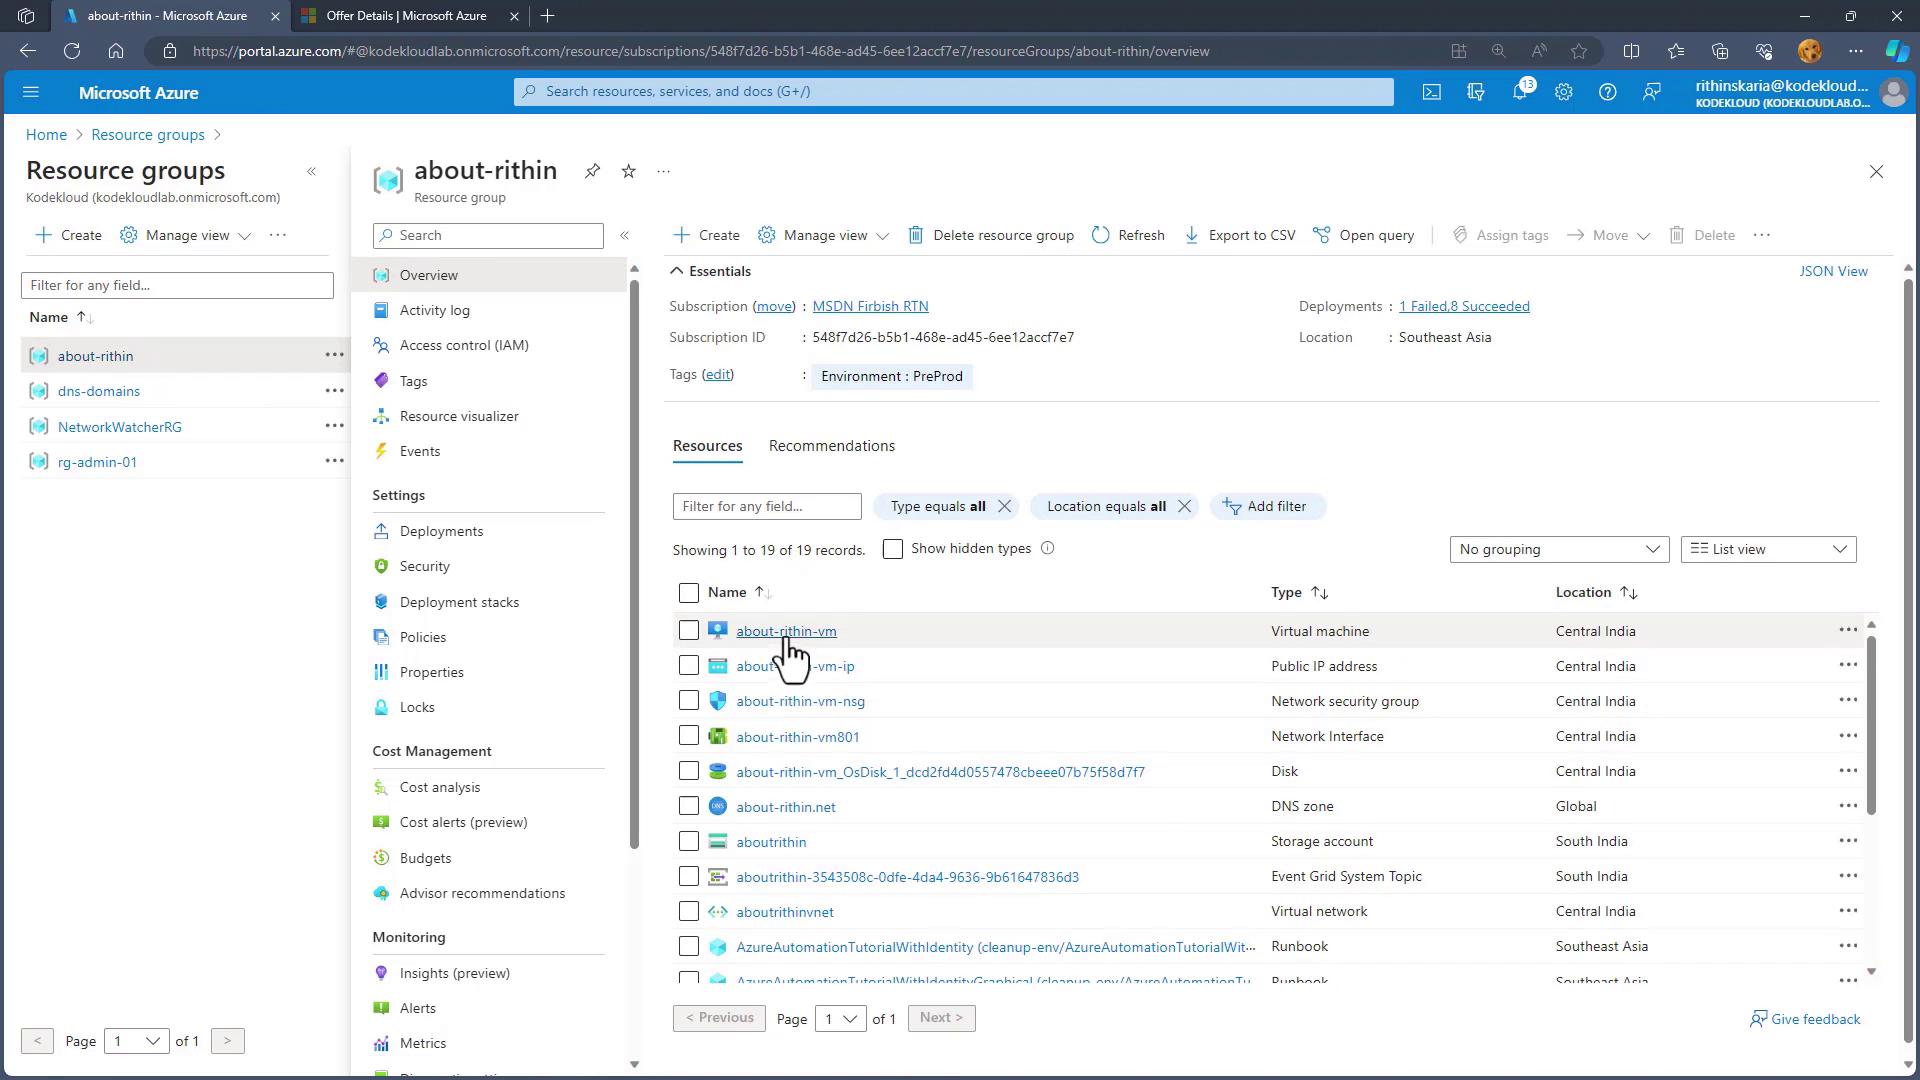Image resolution: width=1920 pixels, height=1080 pixels.
Task: Open portal settings gear icon
Action: pos(1564,92)
